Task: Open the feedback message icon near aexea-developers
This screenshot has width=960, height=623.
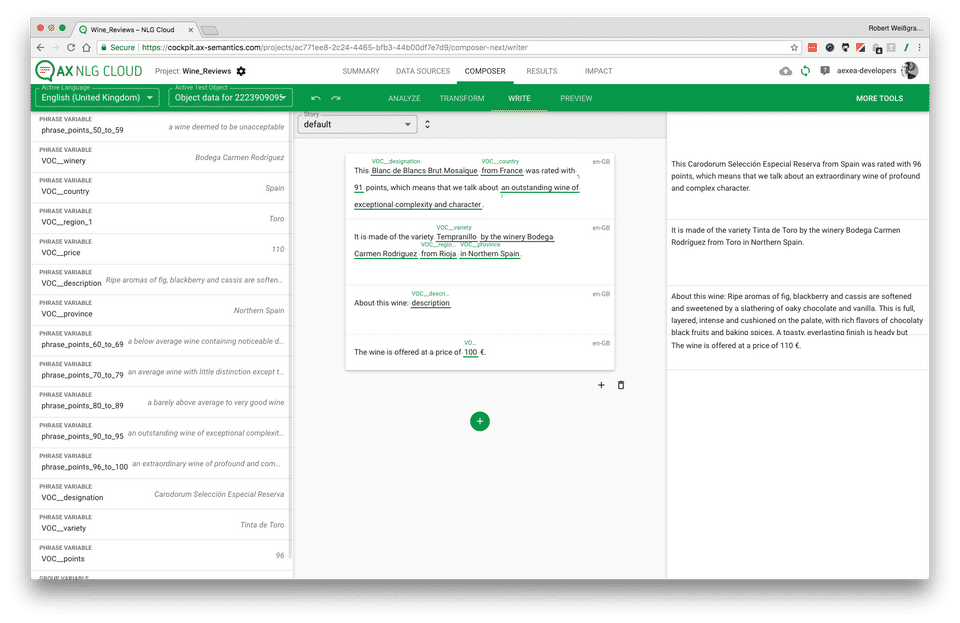Action: click(825, 71)
